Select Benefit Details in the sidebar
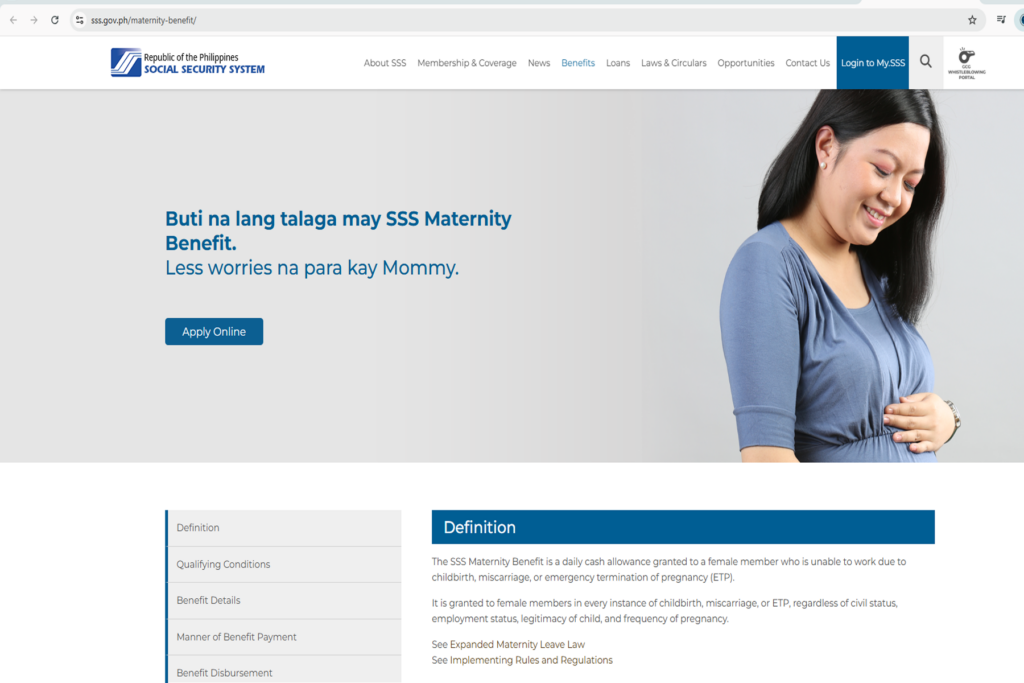 (x=284, y=601)
